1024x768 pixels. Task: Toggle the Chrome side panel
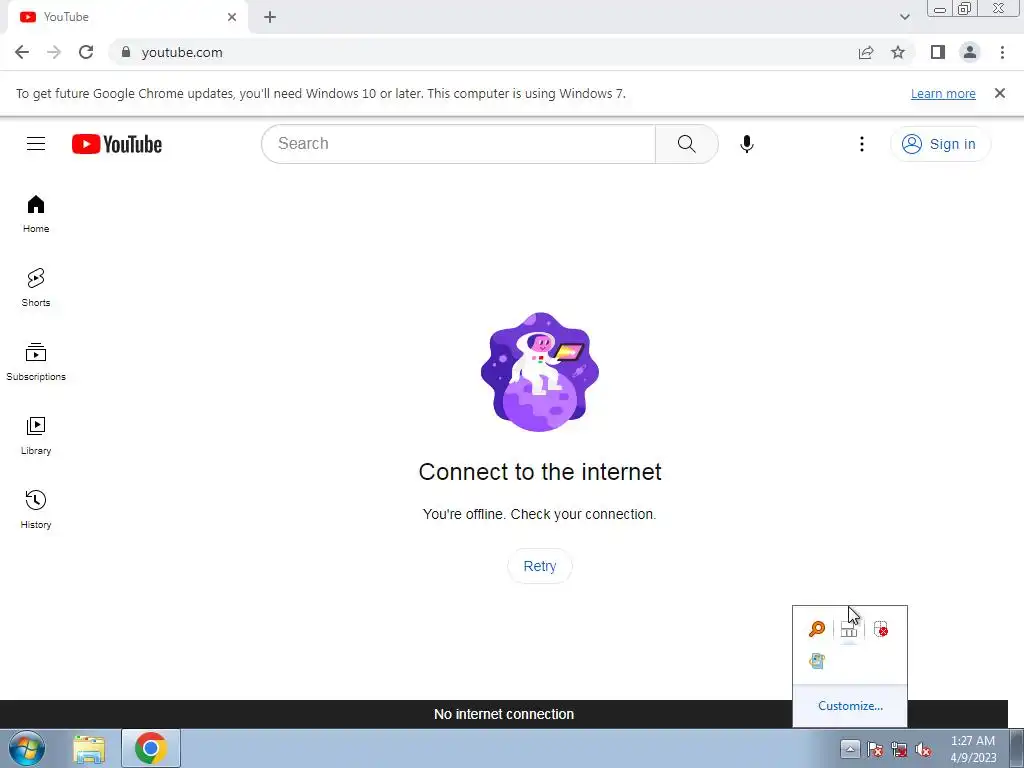coord(938,52)
